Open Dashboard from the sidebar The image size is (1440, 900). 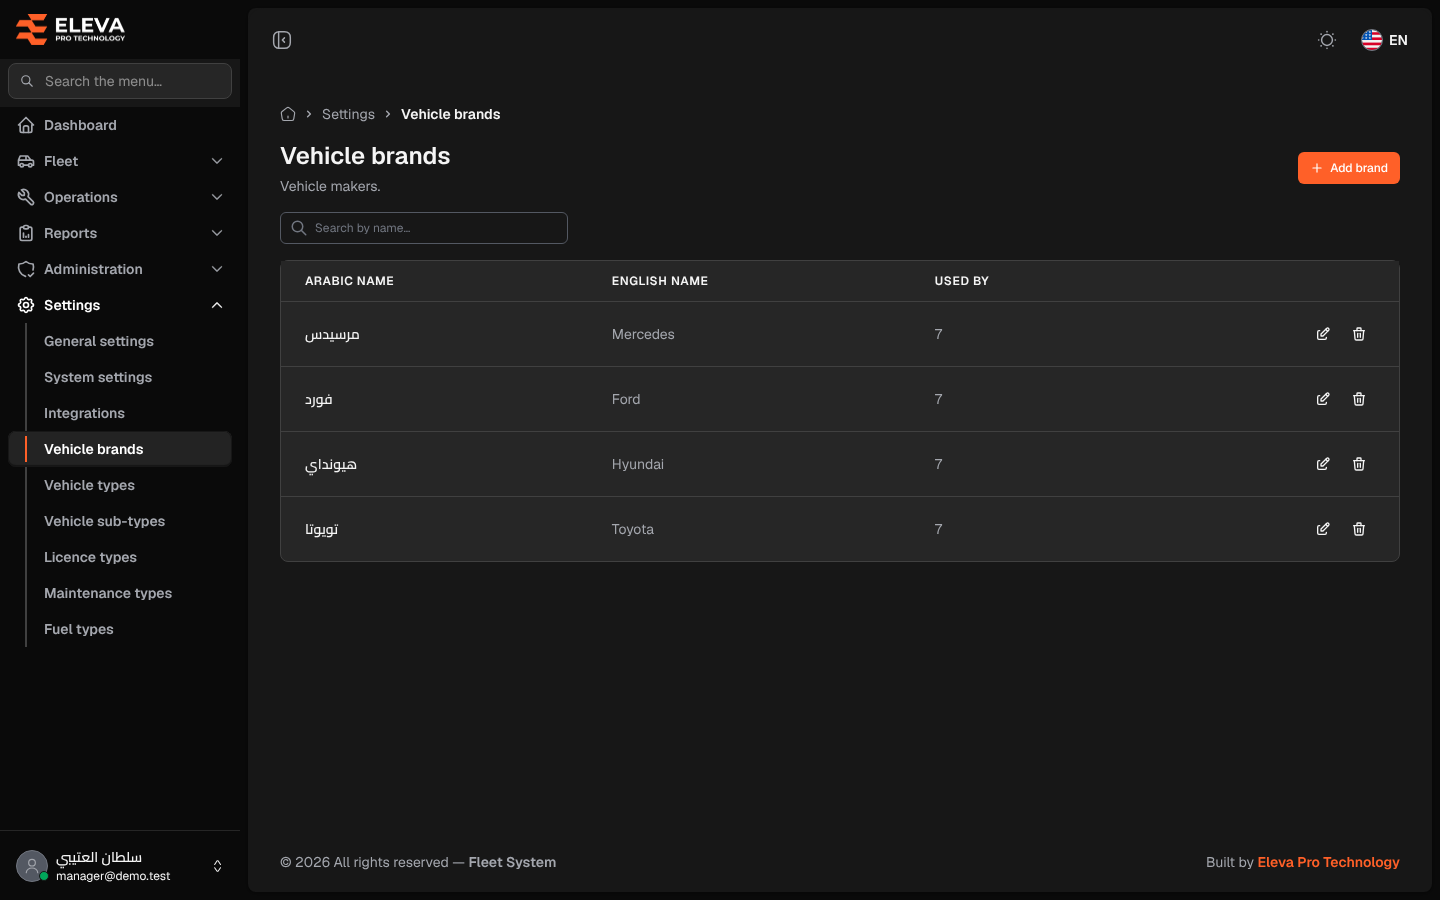(120, 125)
